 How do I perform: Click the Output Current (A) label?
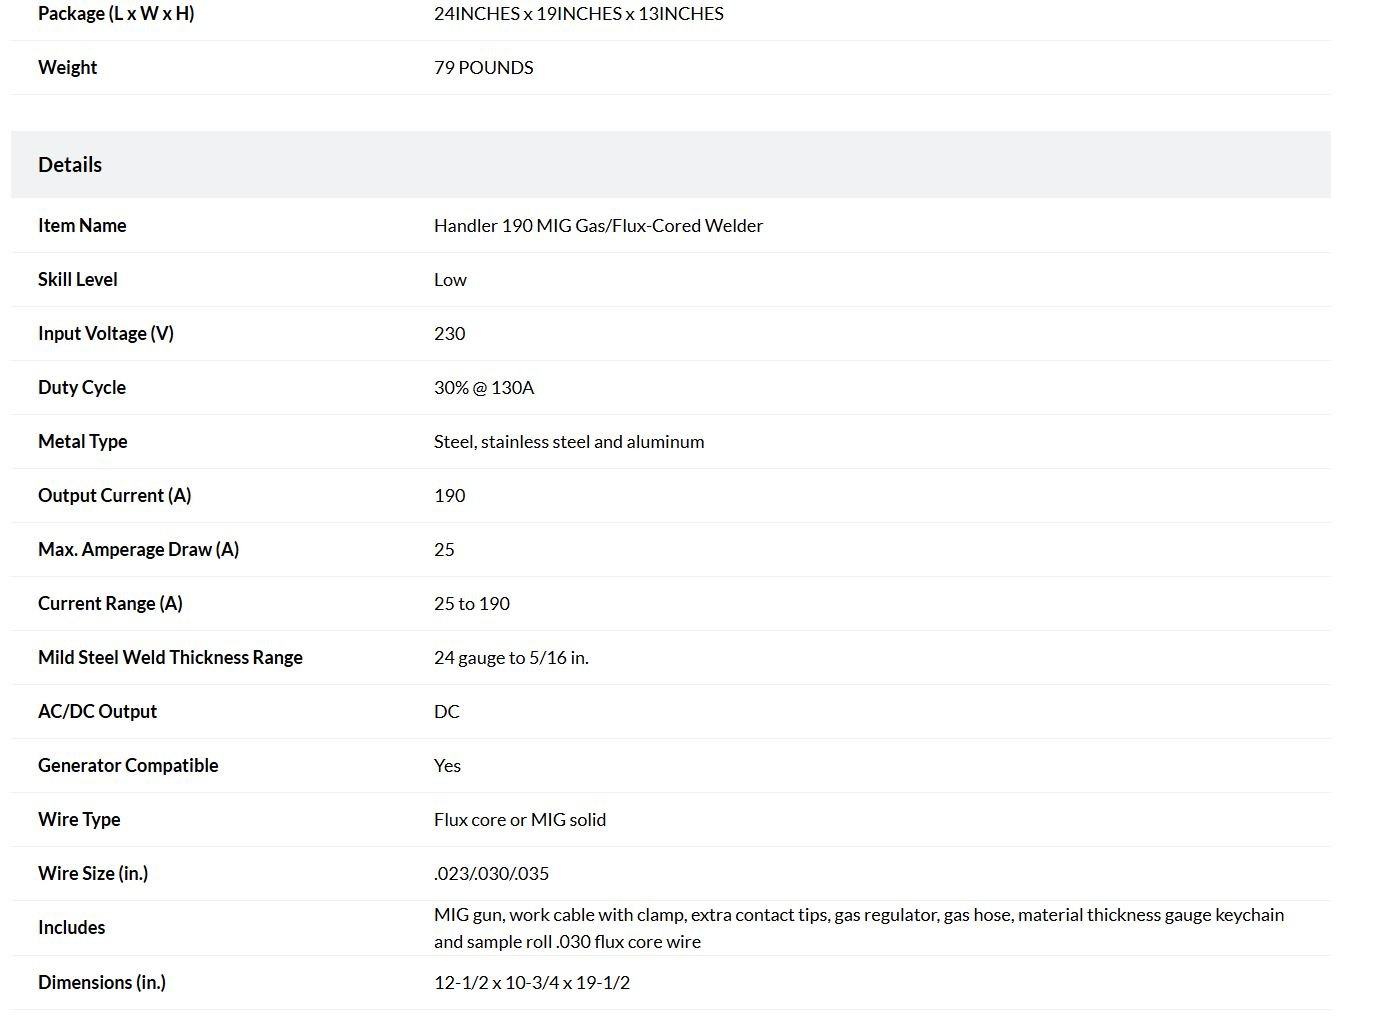tap(114, 495)
